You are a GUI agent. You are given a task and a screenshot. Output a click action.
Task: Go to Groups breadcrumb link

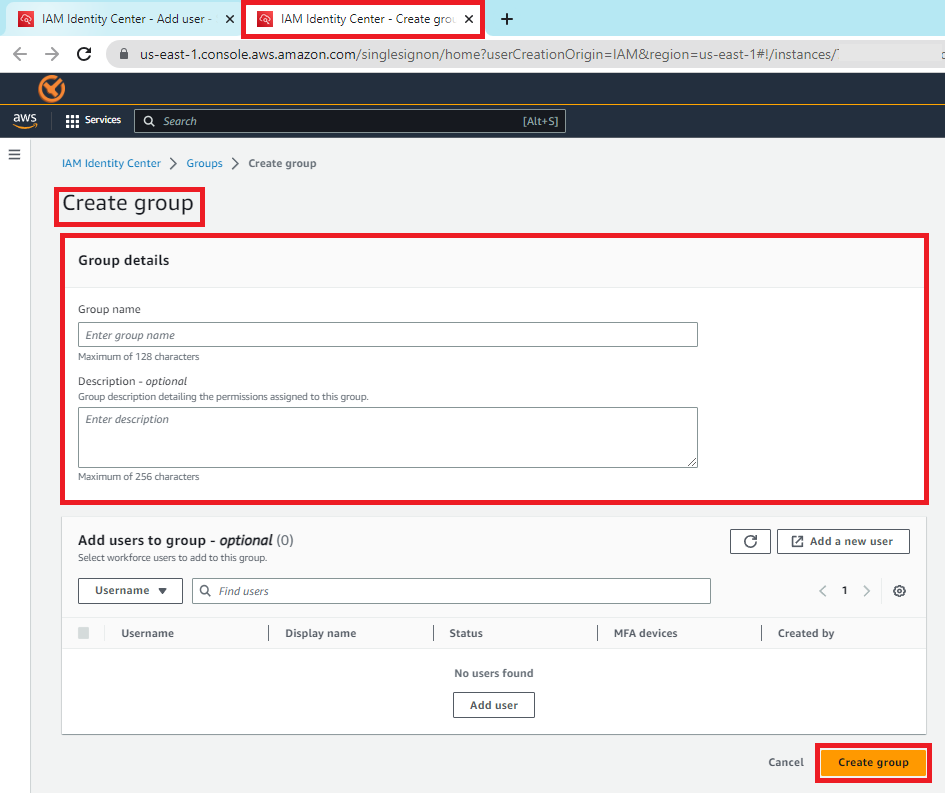[204, 163]
